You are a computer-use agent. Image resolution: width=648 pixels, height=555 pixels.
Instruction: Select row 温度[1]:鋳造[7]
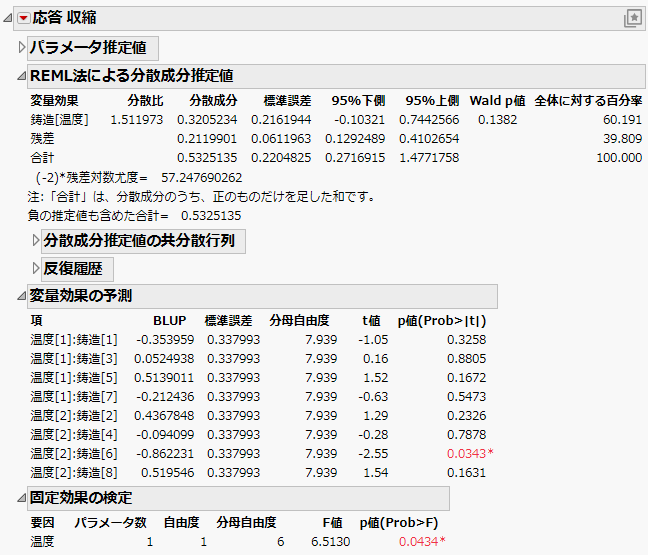pyautogui.click(x=74, y=397)
